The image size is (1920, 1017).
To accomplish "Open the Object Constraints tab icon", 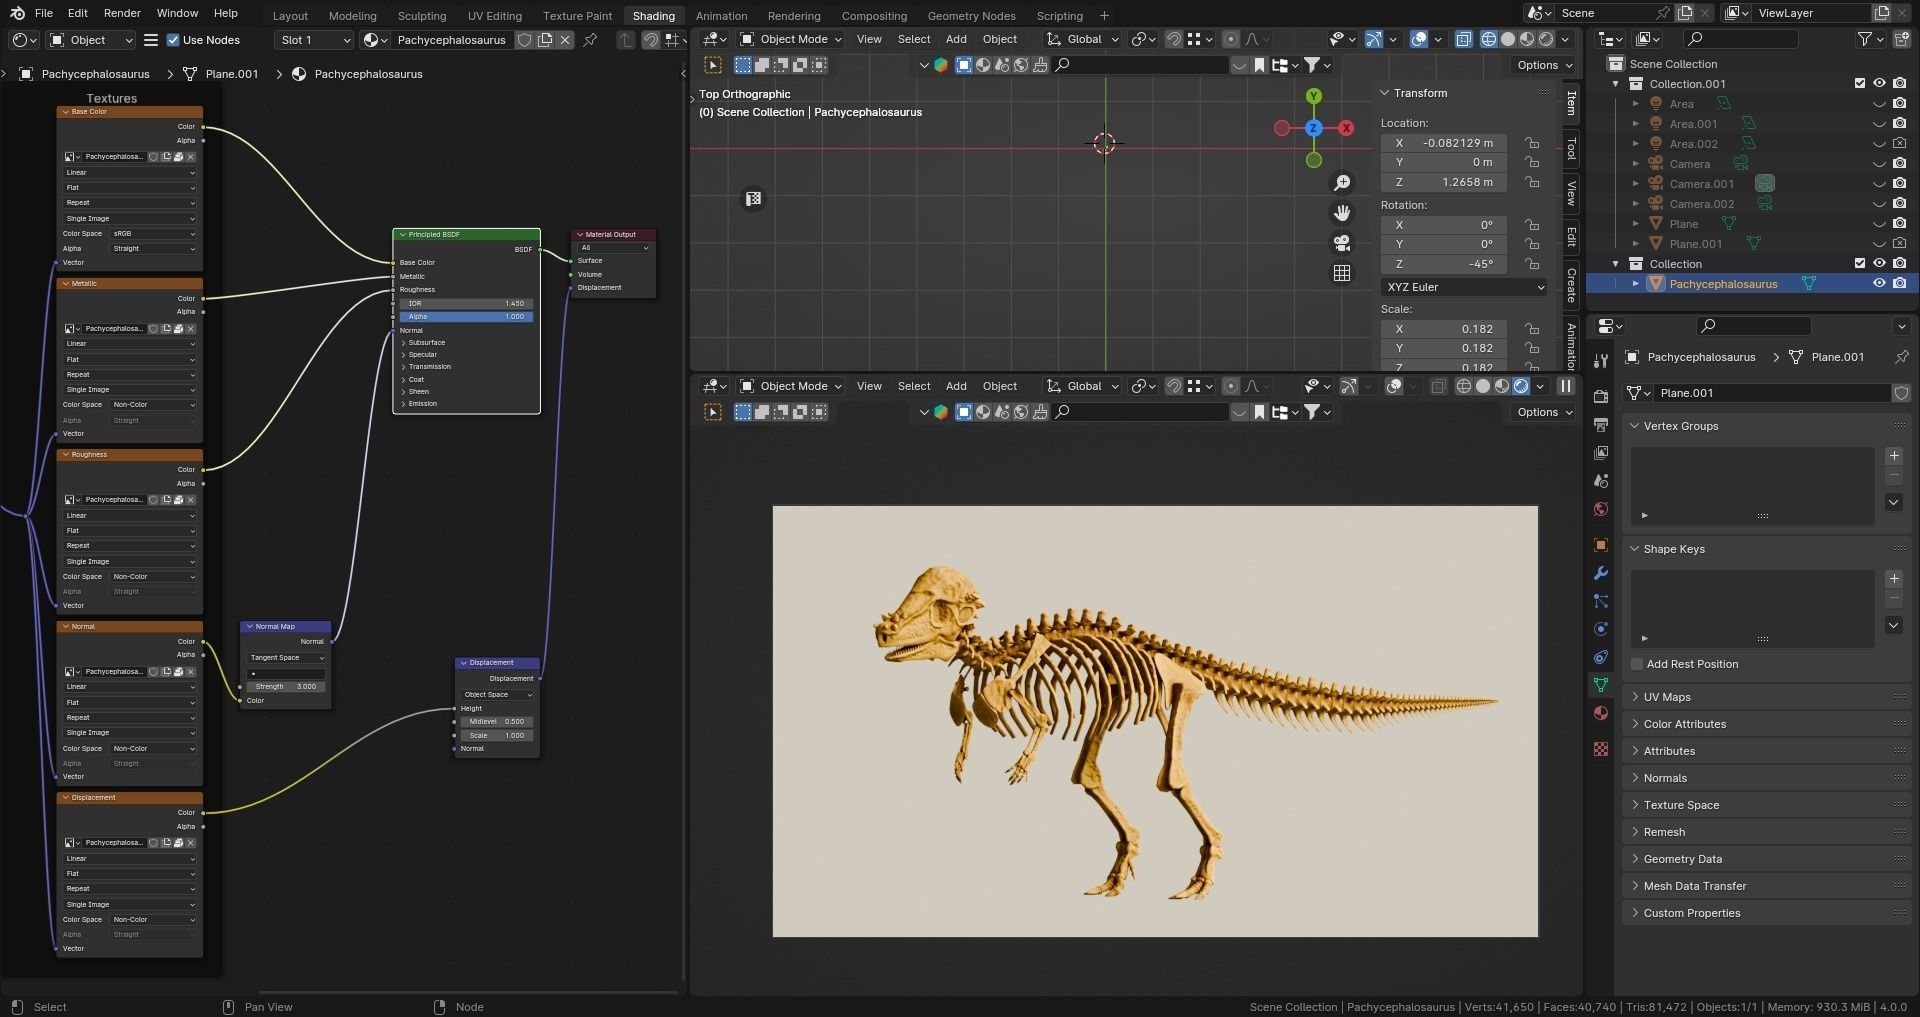I will pos(1601,657).
